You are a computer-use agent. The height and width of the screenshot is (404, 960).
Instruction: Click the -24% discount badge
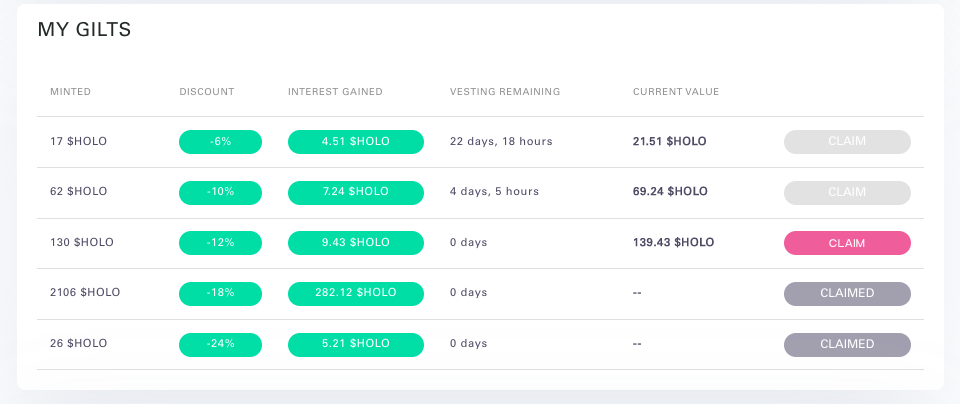pos(220,344)
